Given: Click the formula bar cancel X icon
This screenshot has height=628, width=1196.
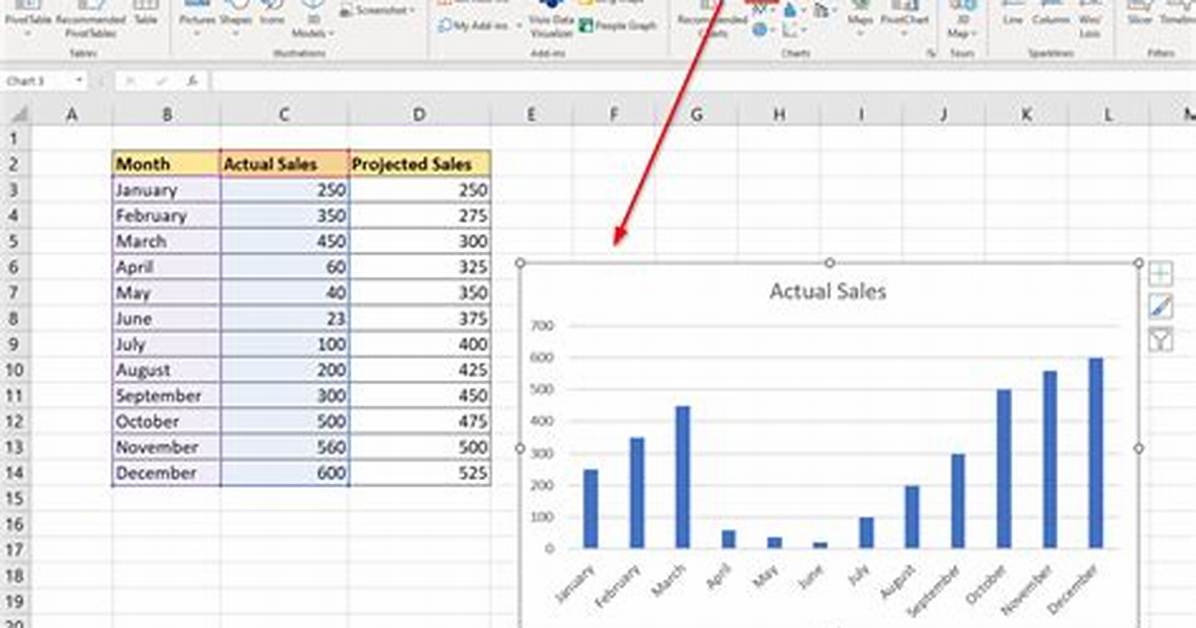Looking at the screenshot, I should 131,81.
